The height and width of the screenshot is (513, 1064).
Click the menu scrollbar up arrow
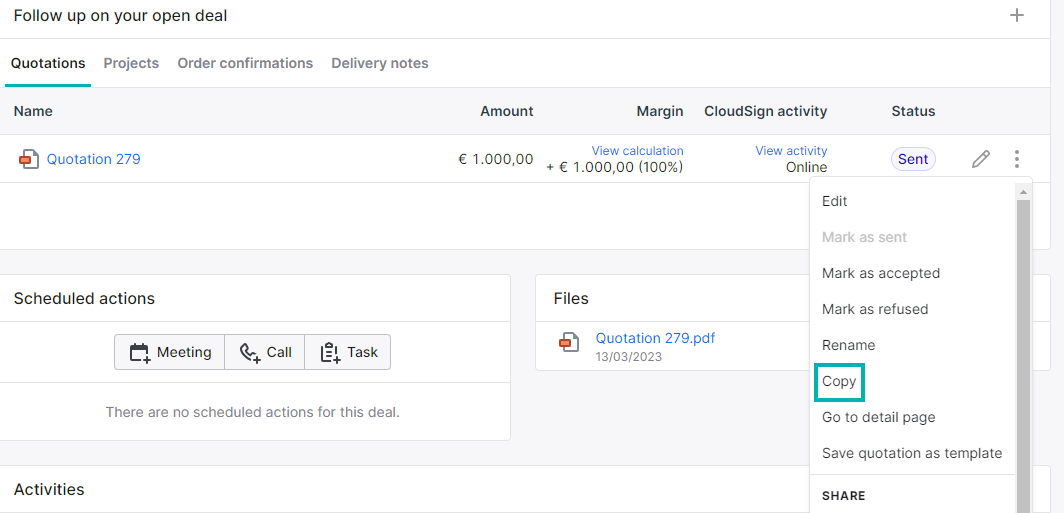pos(1023,193)
